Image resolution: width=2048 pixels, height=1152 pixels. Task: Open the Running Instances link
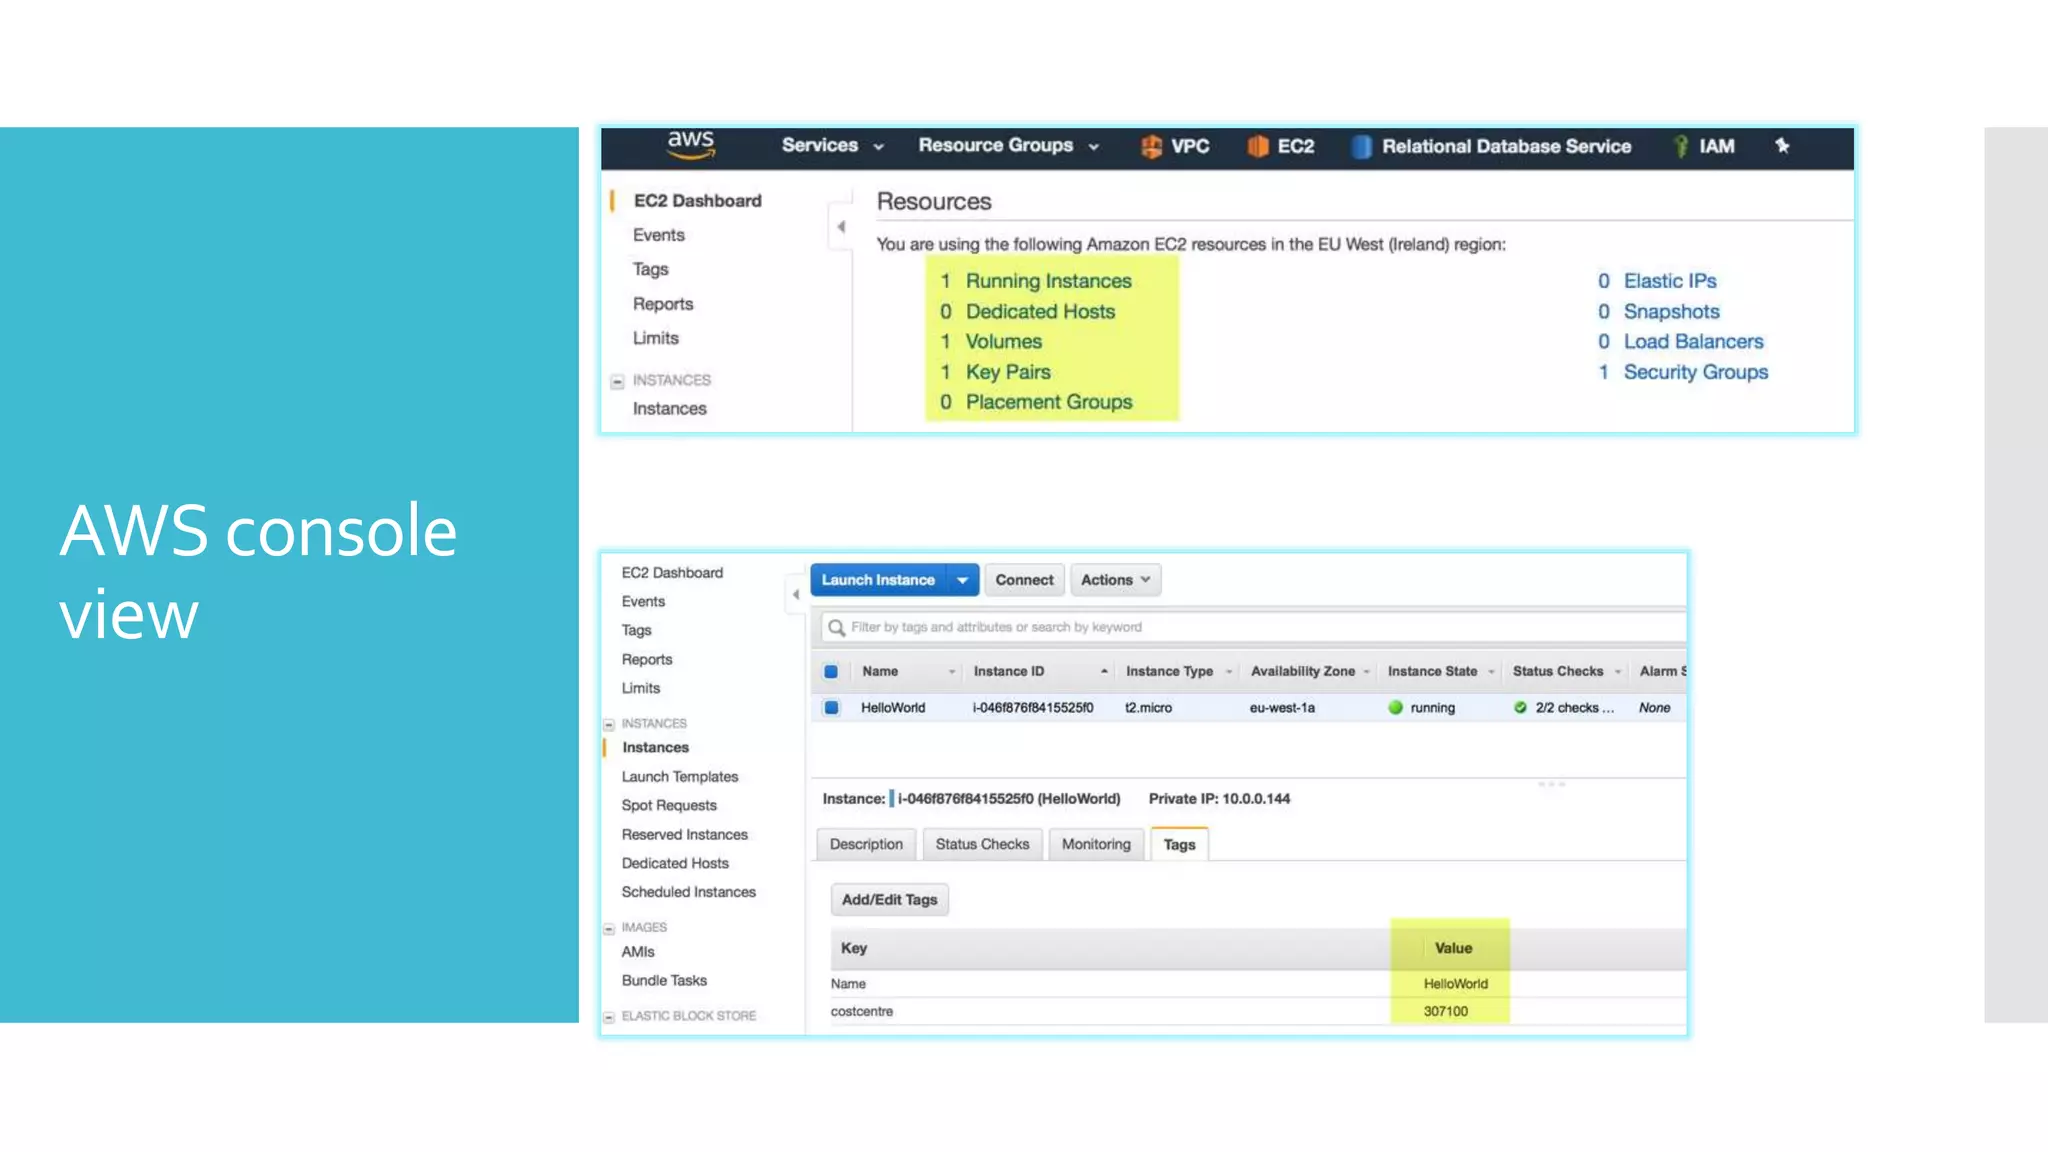click(x=1048, y=282)
